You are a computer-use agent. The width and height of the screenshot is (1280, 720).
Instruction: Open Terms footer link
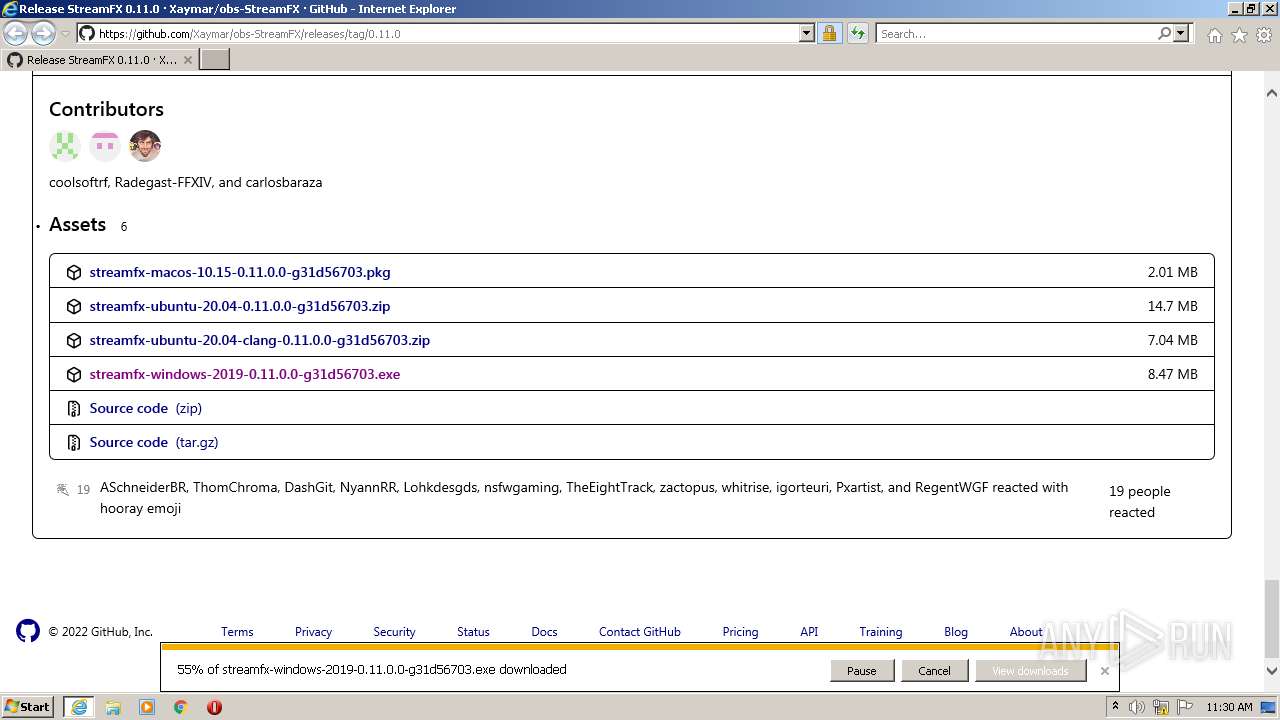(237, 632)
